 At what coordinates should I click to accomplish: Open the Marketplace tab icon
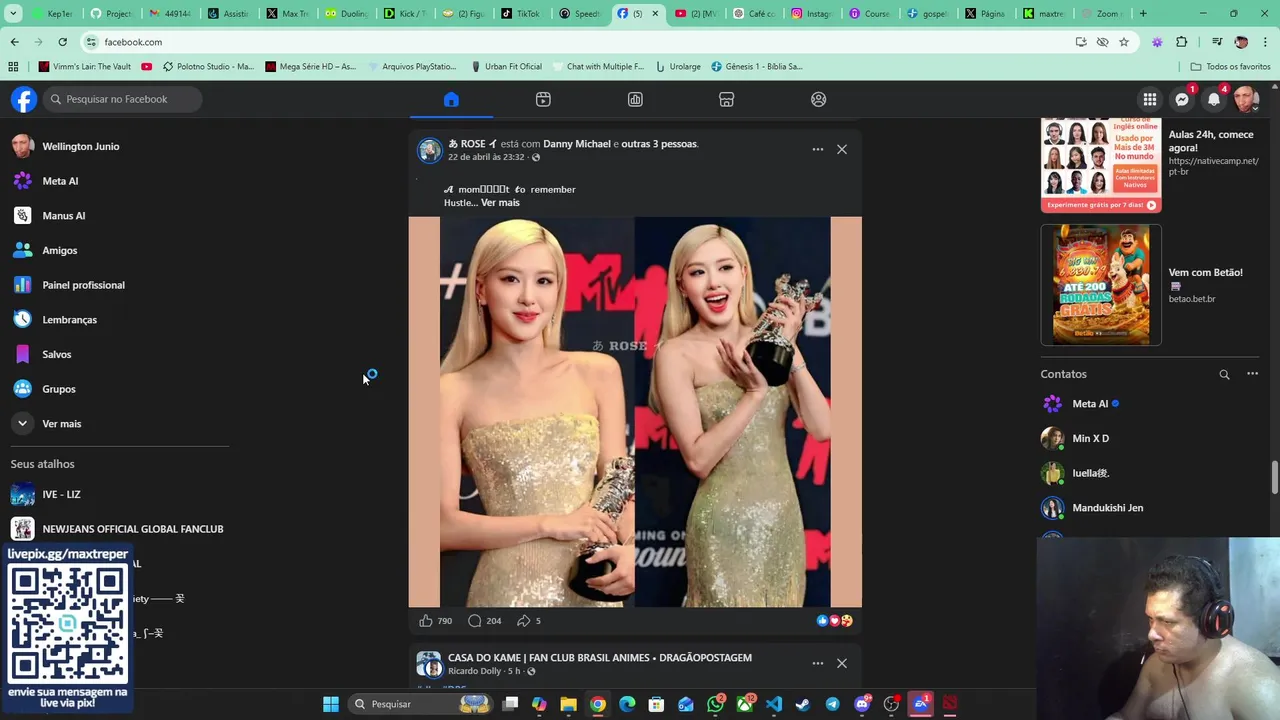727,99
